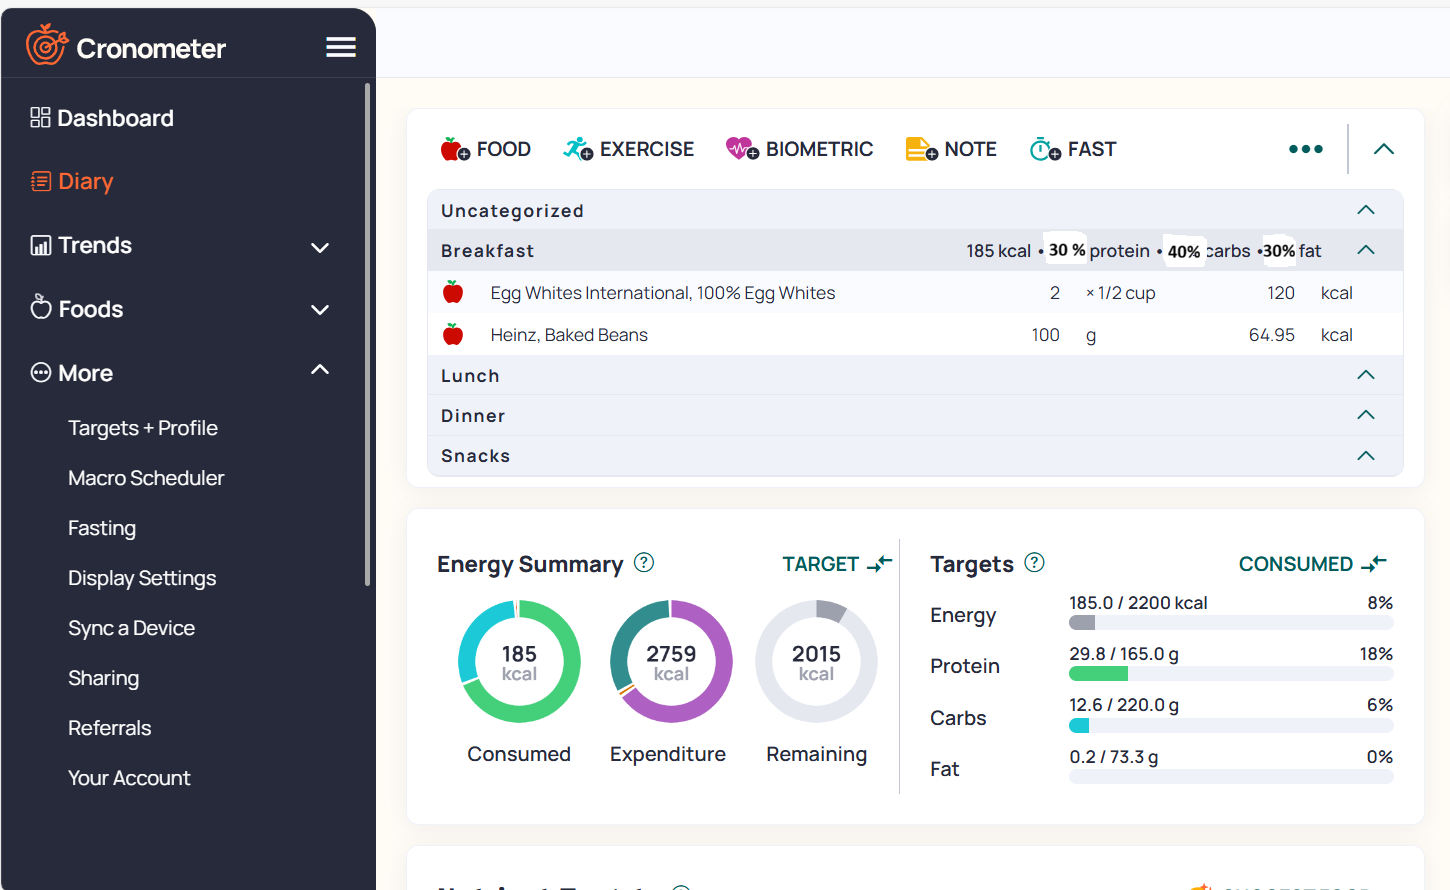Click the Breakfast 185 kcal summary text
The width and height of the screenshot is (1450, 890).
point(998,251)
